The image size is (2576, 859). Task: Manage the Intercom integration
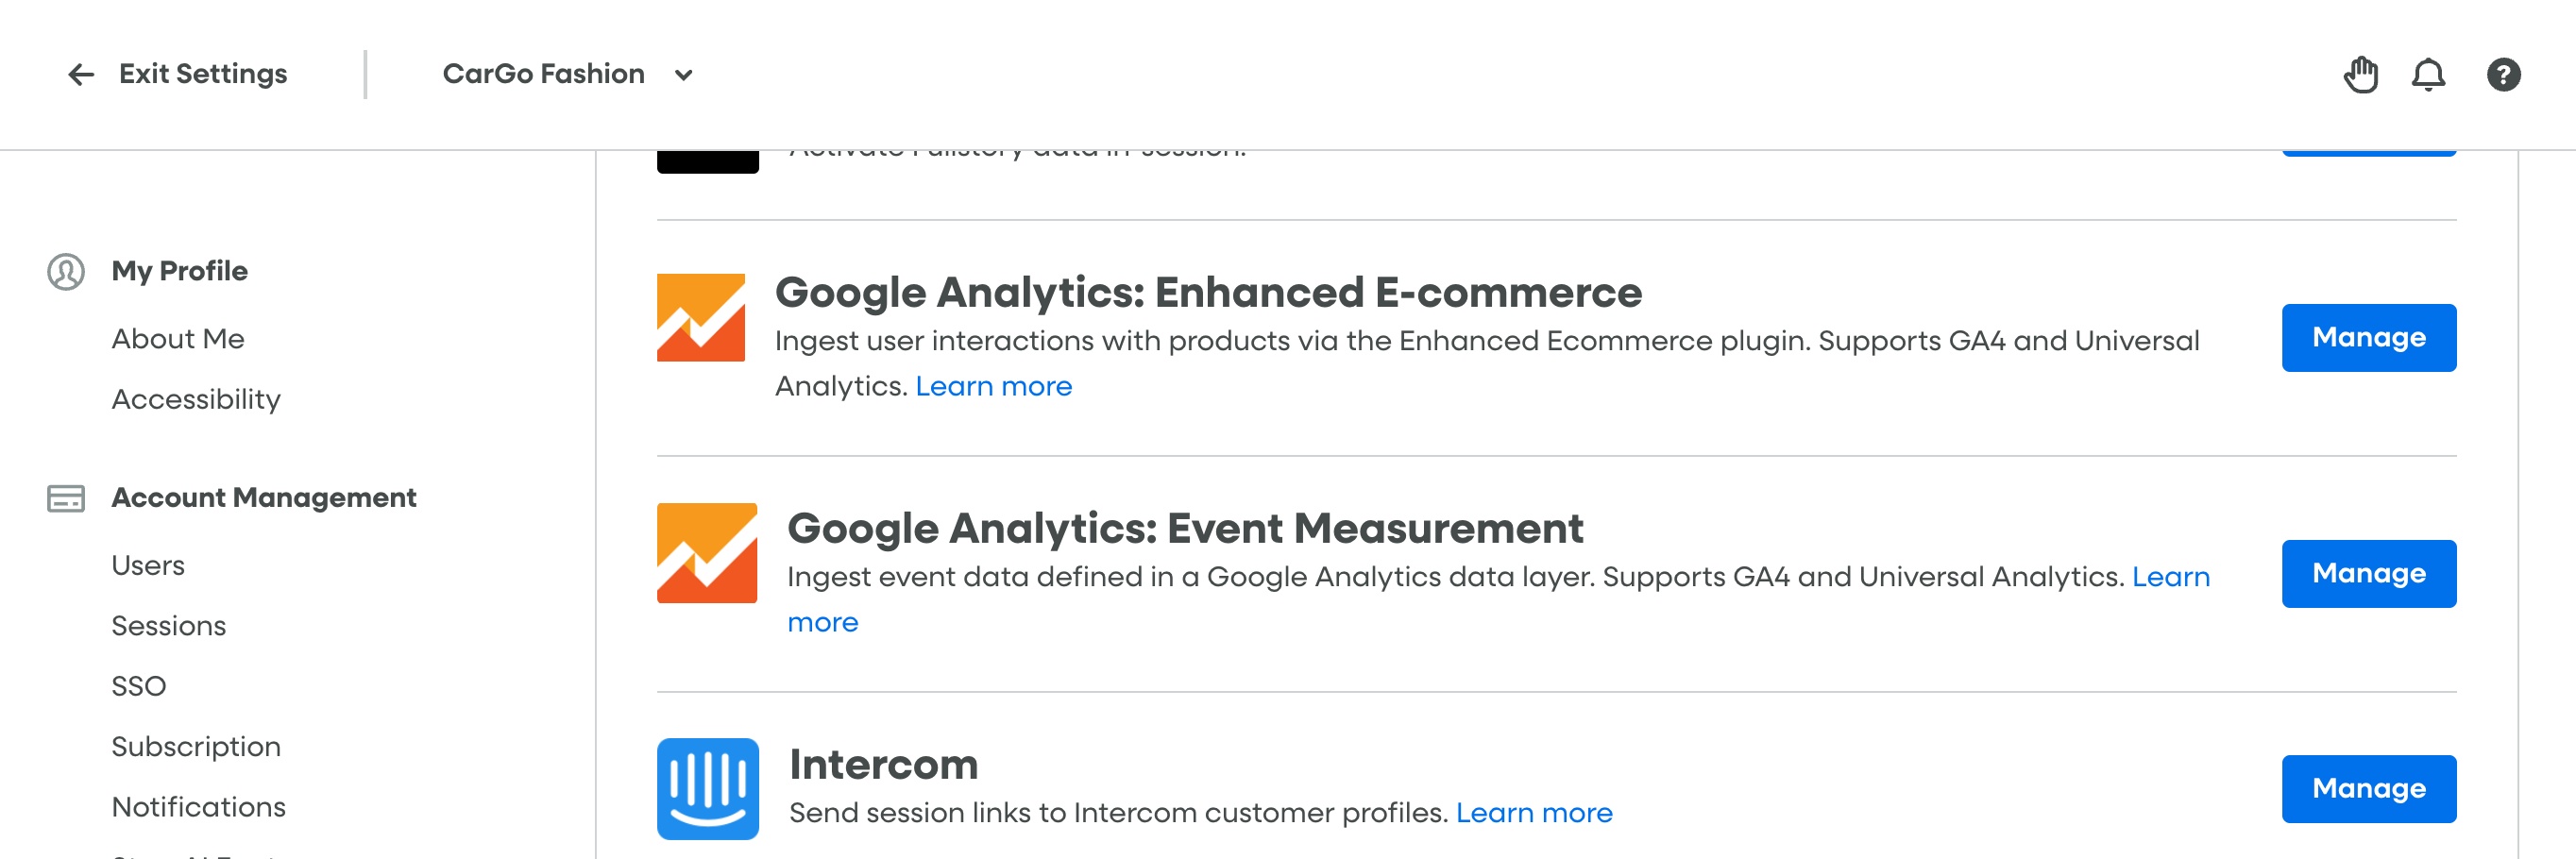[x=2368, y=789]
